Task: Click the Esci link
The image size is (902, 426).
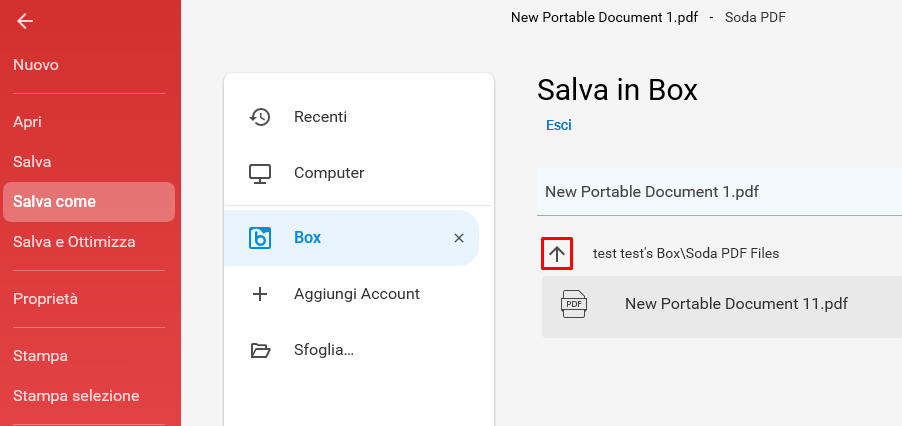Action: click(559, 125)
